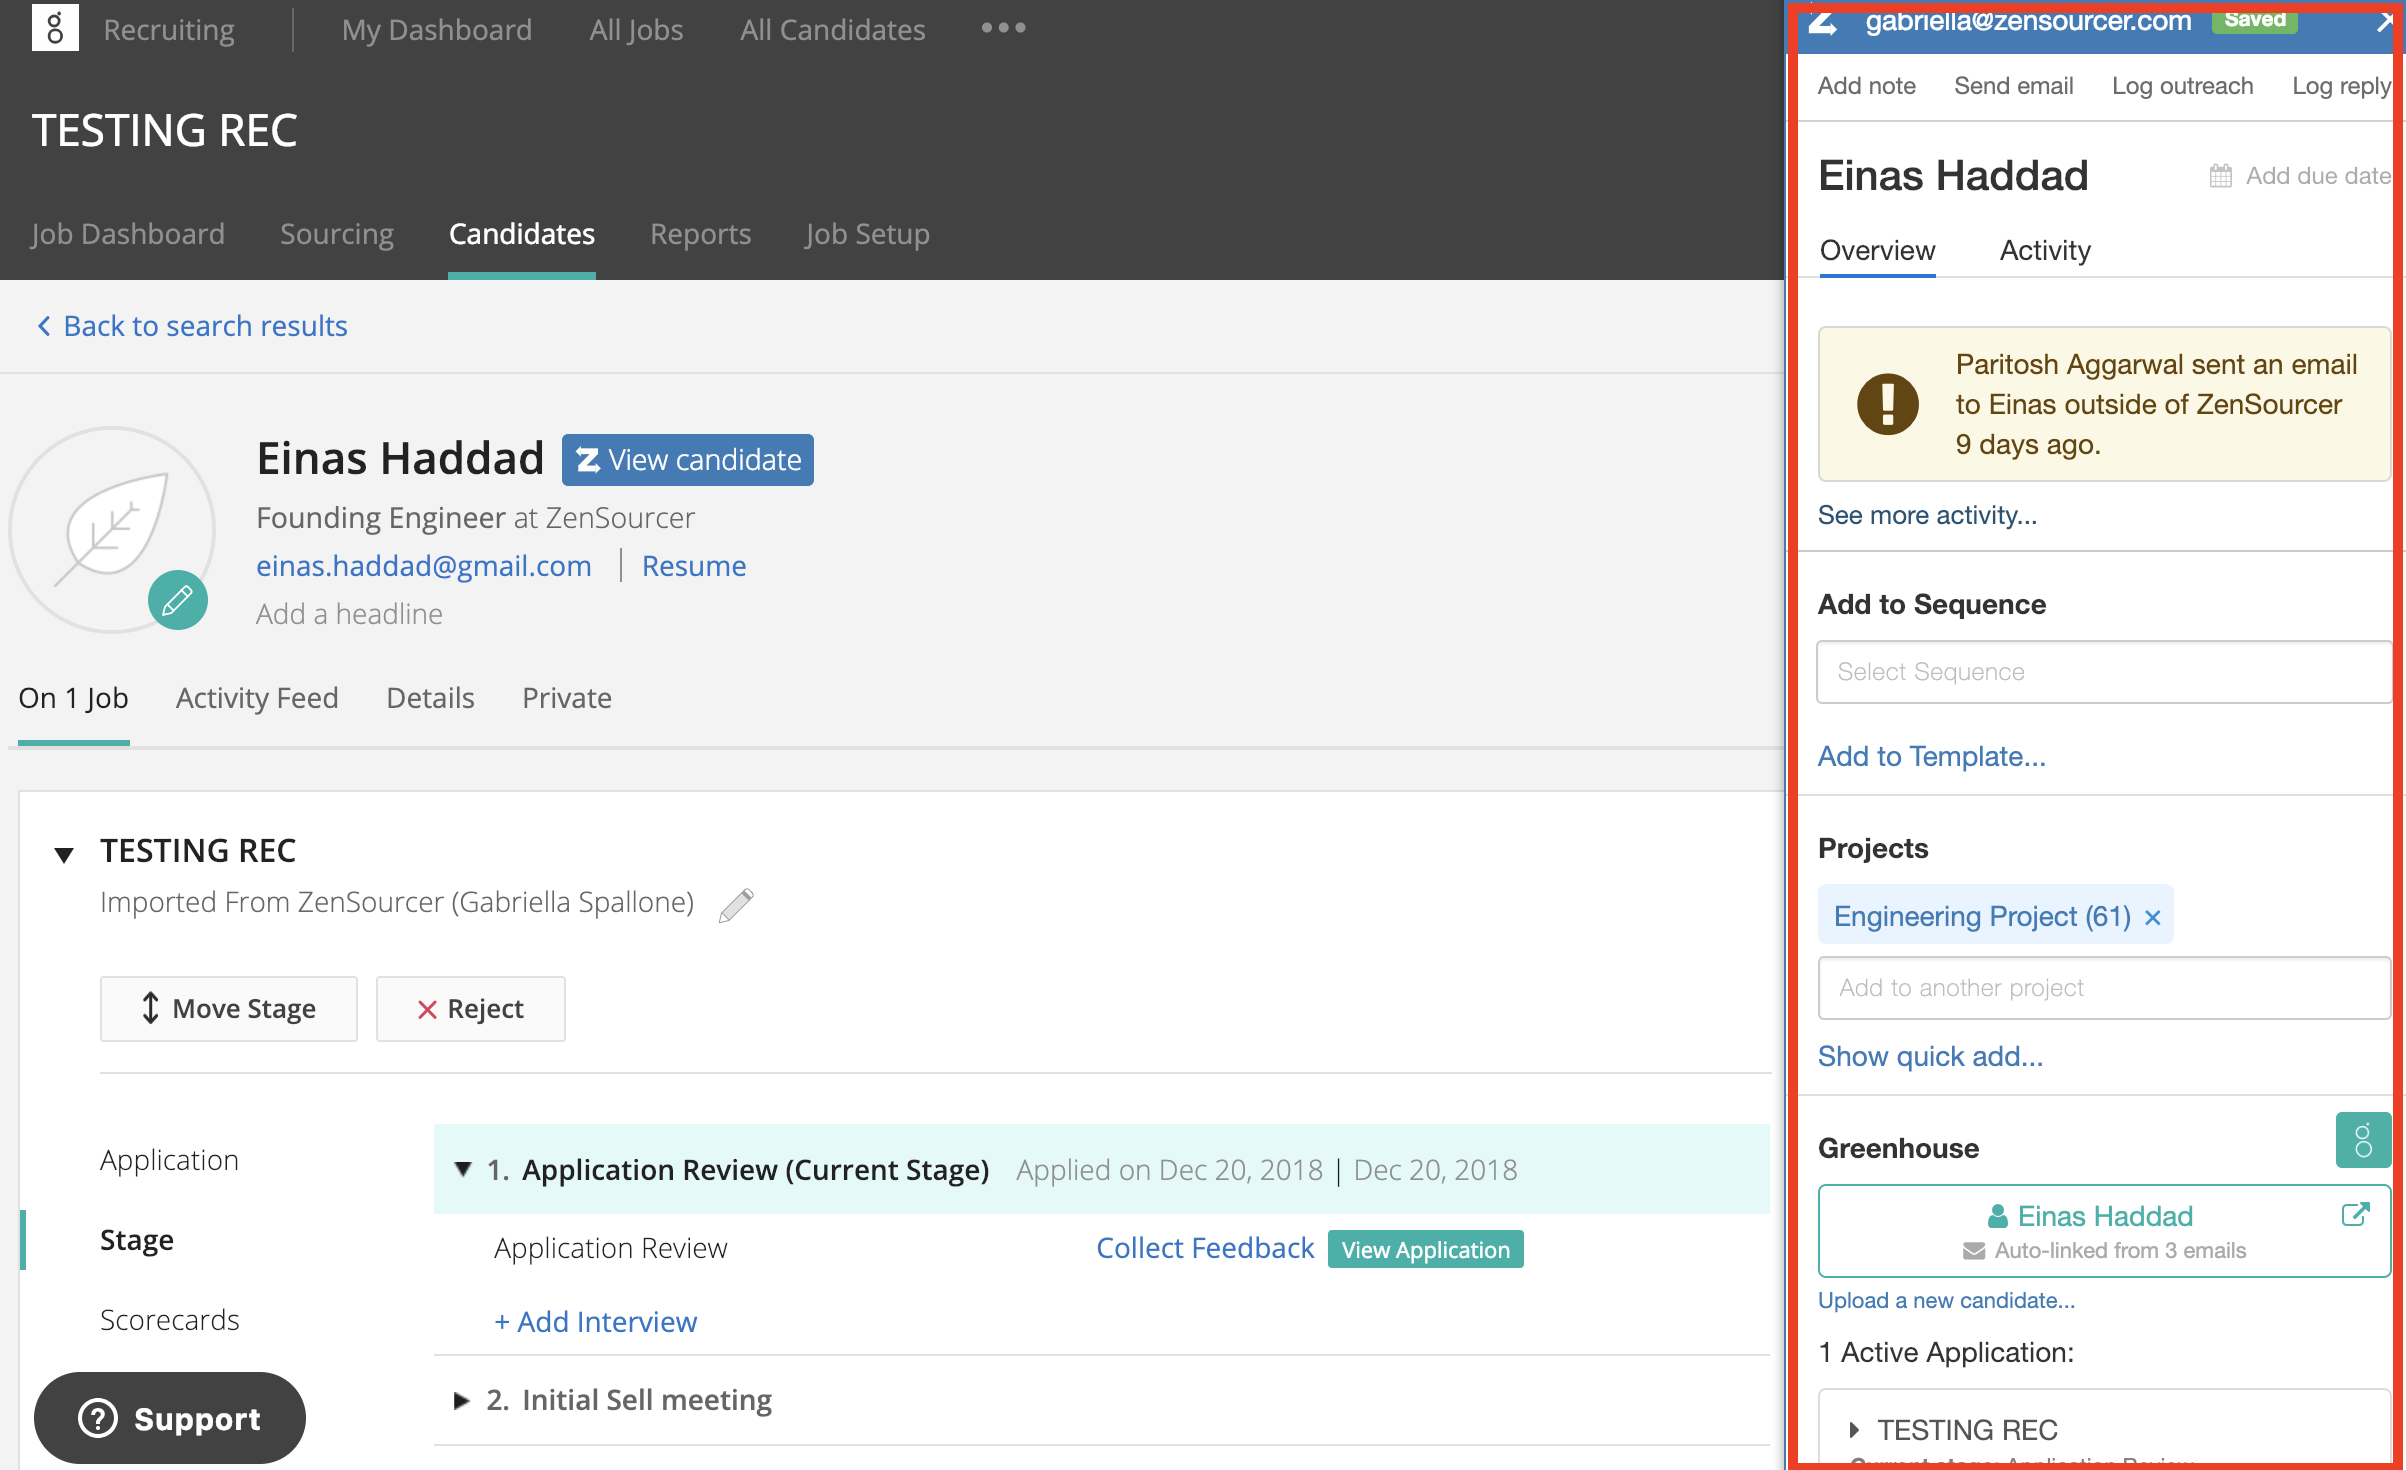Click the warning exclamation icon in activity alert

1888,404
